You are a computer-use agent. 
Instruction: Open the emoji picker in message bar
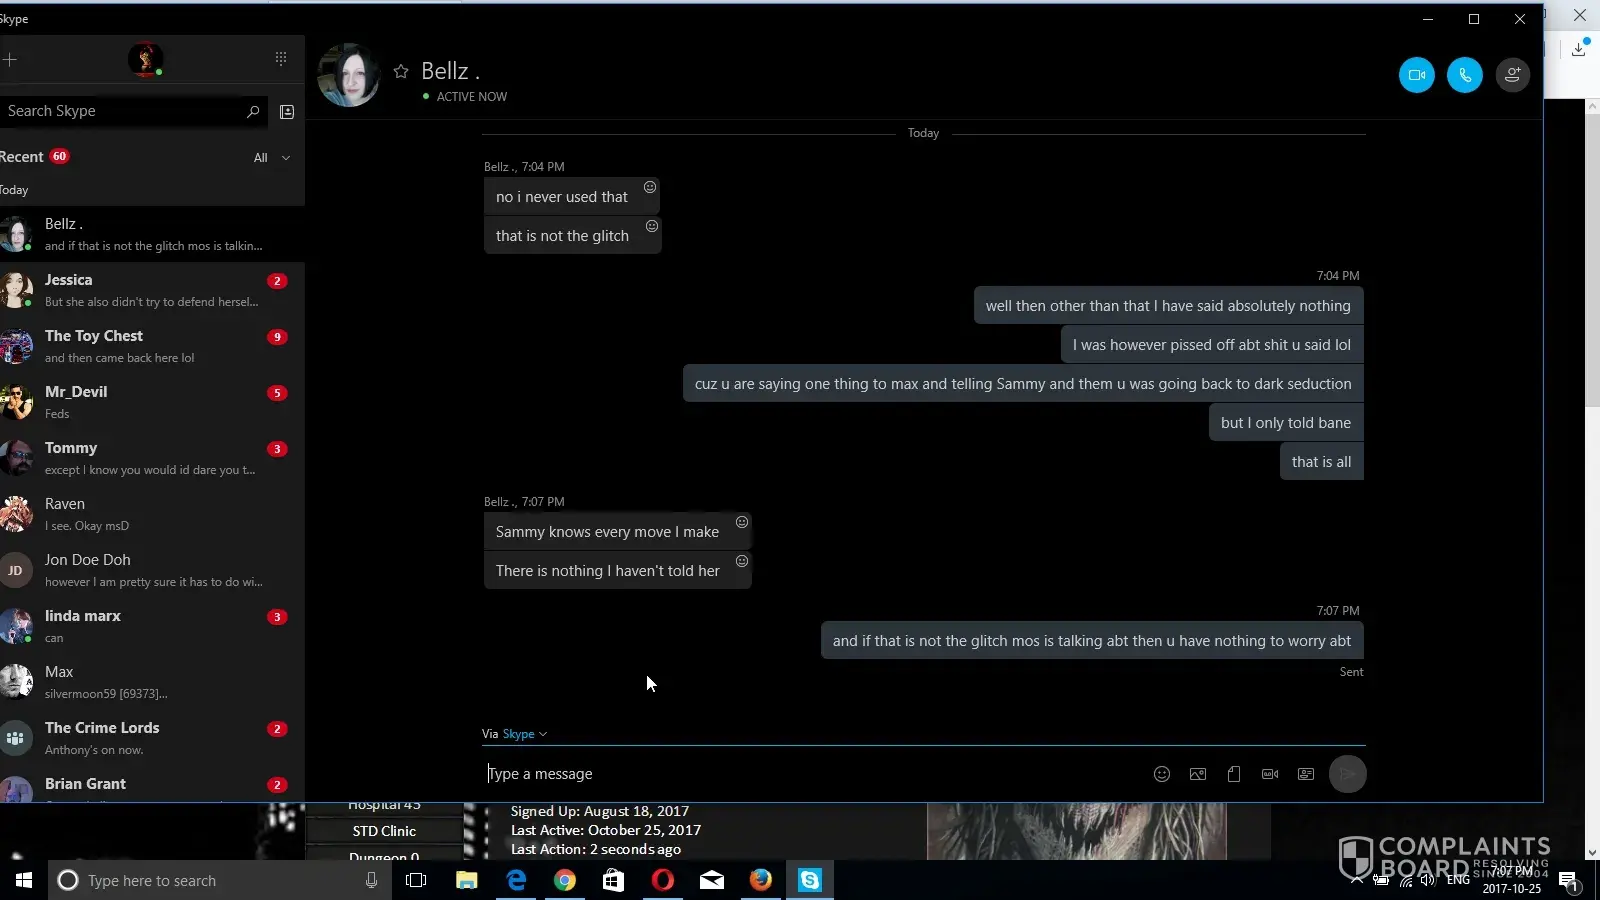coord(1161,774)
